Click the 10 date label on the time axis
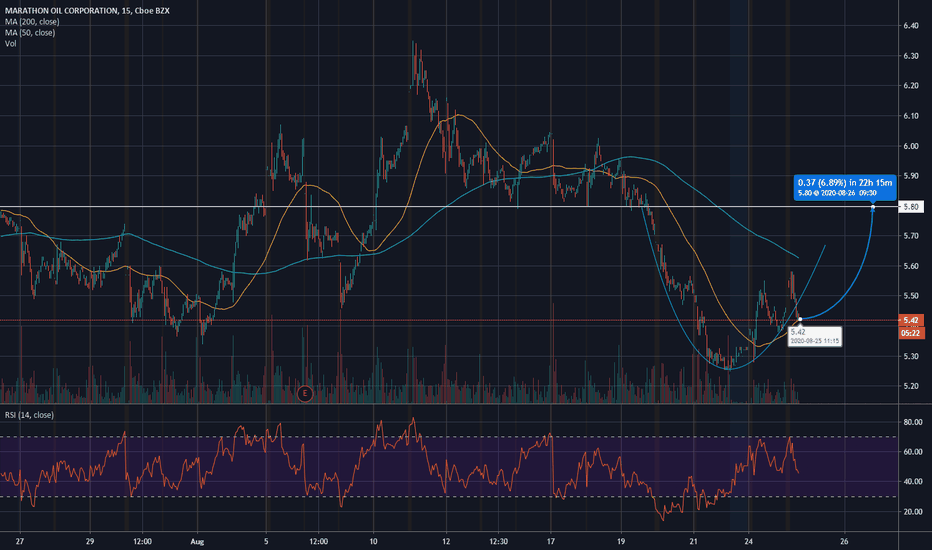 click(373, 542)
